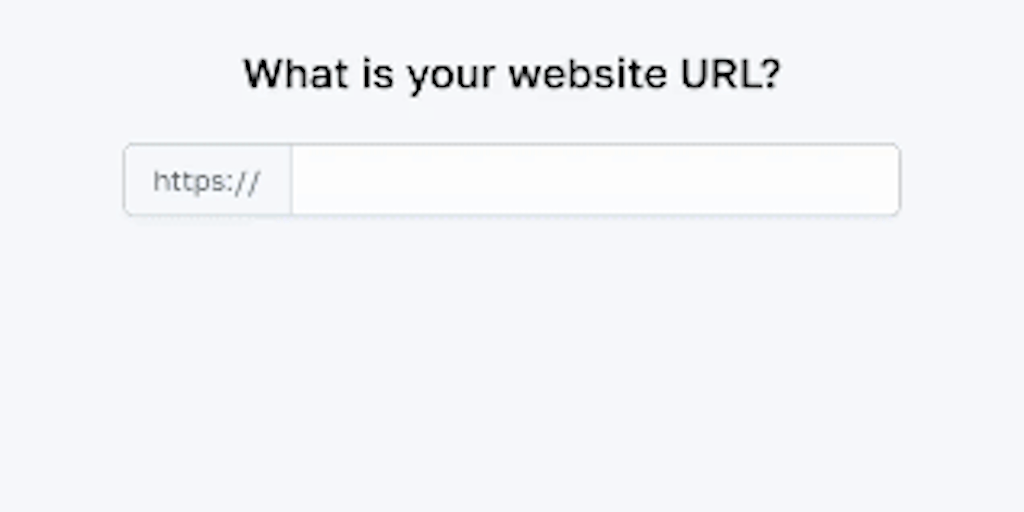
Task: Click the right end of the URL input
Action: (x=880, y=180)
